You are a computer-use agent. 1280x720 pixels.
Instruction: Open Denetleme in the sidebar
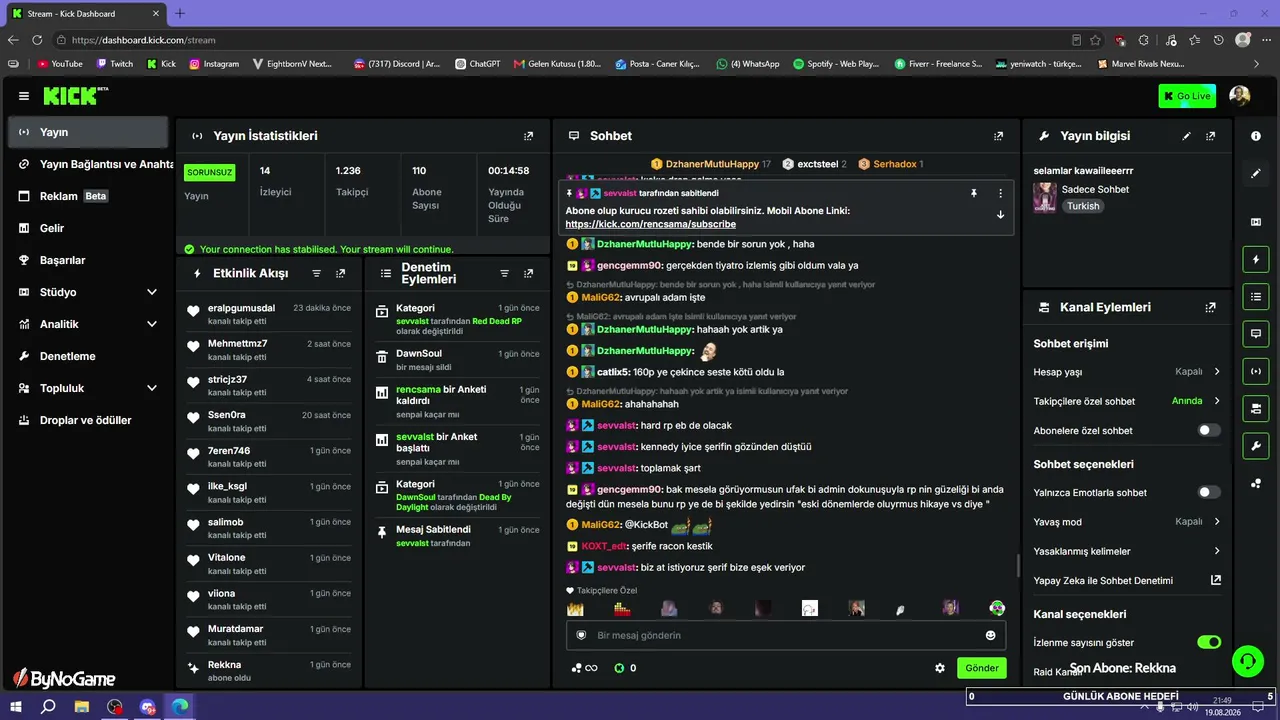point(88,356)
